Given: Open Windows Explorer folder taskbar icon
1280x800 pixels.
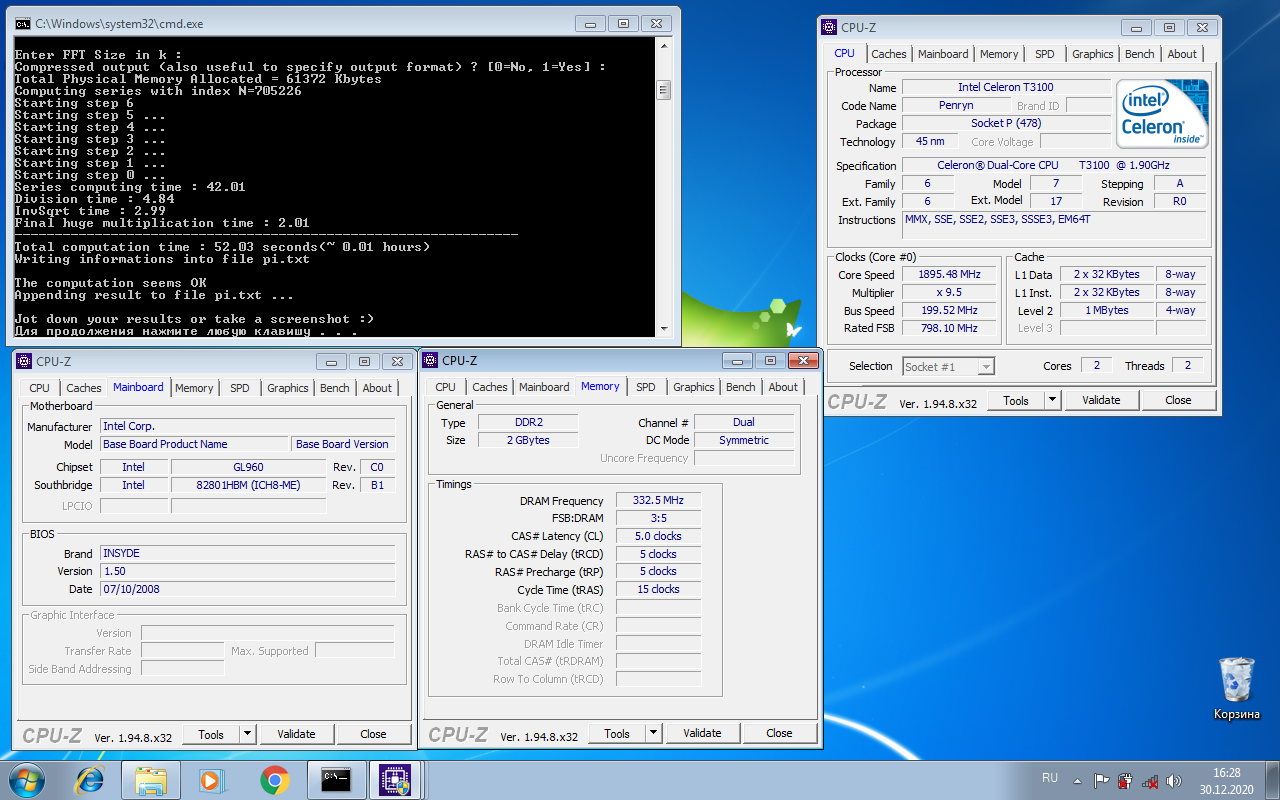Looking at the screenshot, I should coord(151,780).
